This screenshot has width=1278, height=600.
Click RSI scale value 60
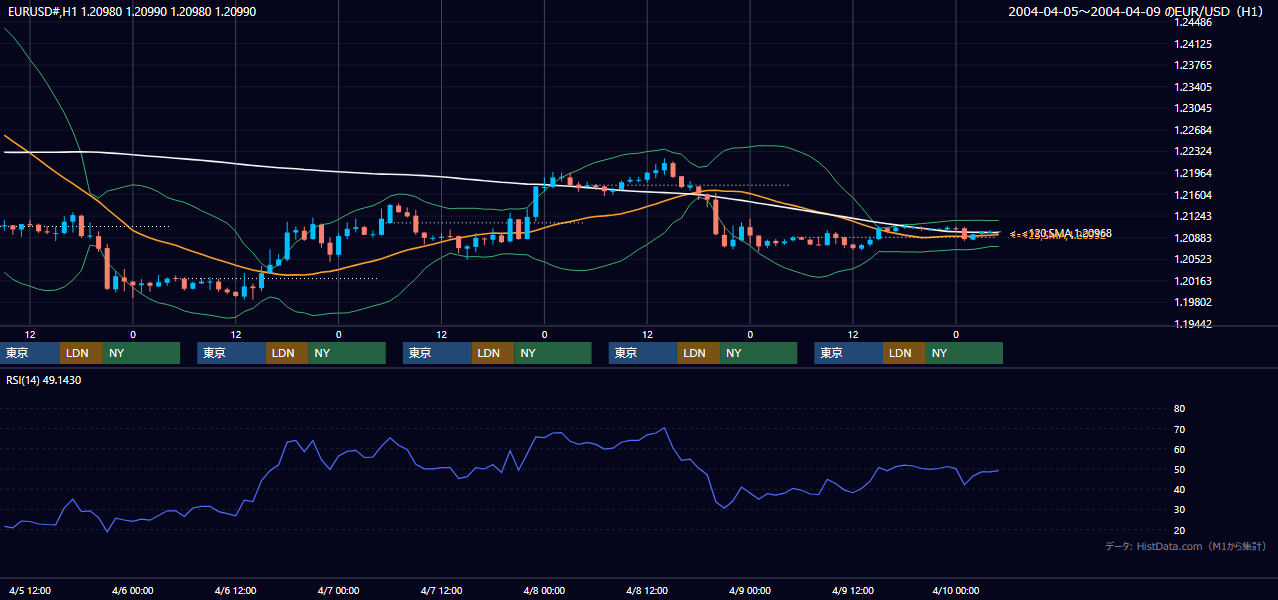(x=1179, y=449)
